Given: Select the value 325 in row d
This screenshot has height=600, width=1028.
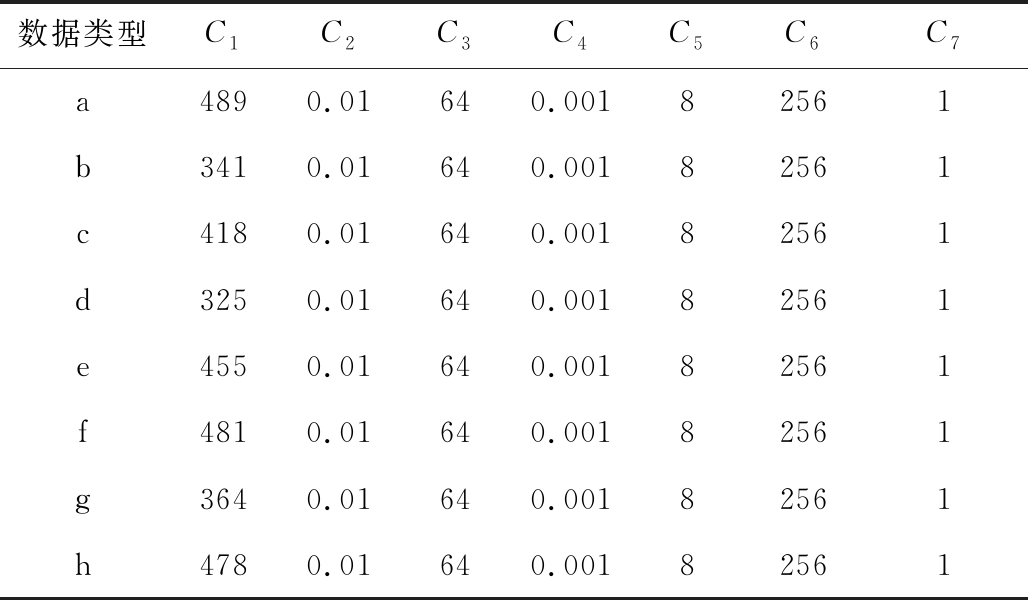Looking at the screenshot, I should click(x=223, y=300).
